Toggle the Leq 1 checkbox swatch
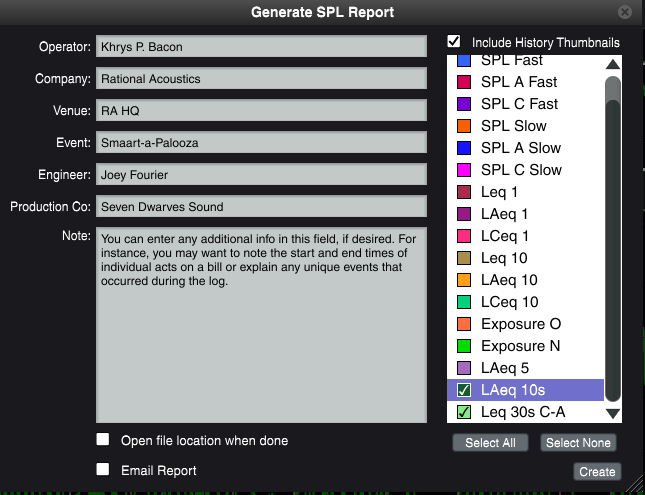The image size is (645, 495). coord(464,192)
